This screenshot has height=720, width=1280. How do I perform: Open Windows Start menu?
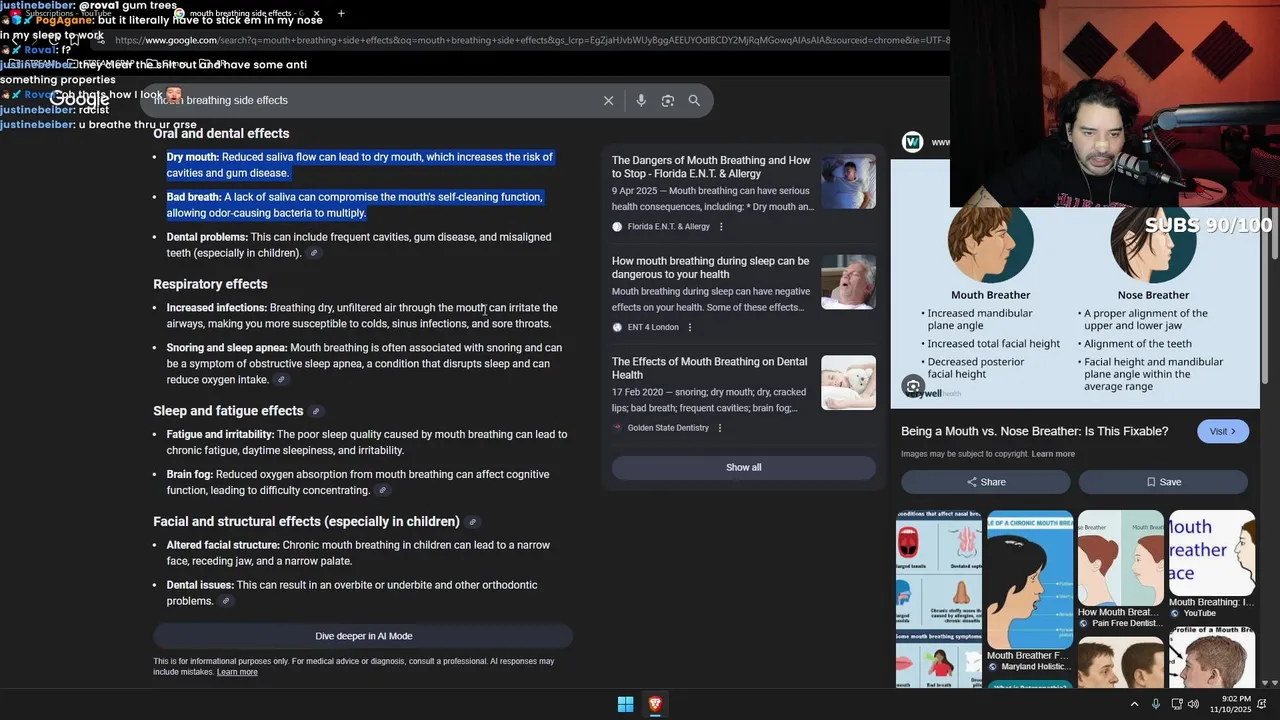(x=625, y=704)
